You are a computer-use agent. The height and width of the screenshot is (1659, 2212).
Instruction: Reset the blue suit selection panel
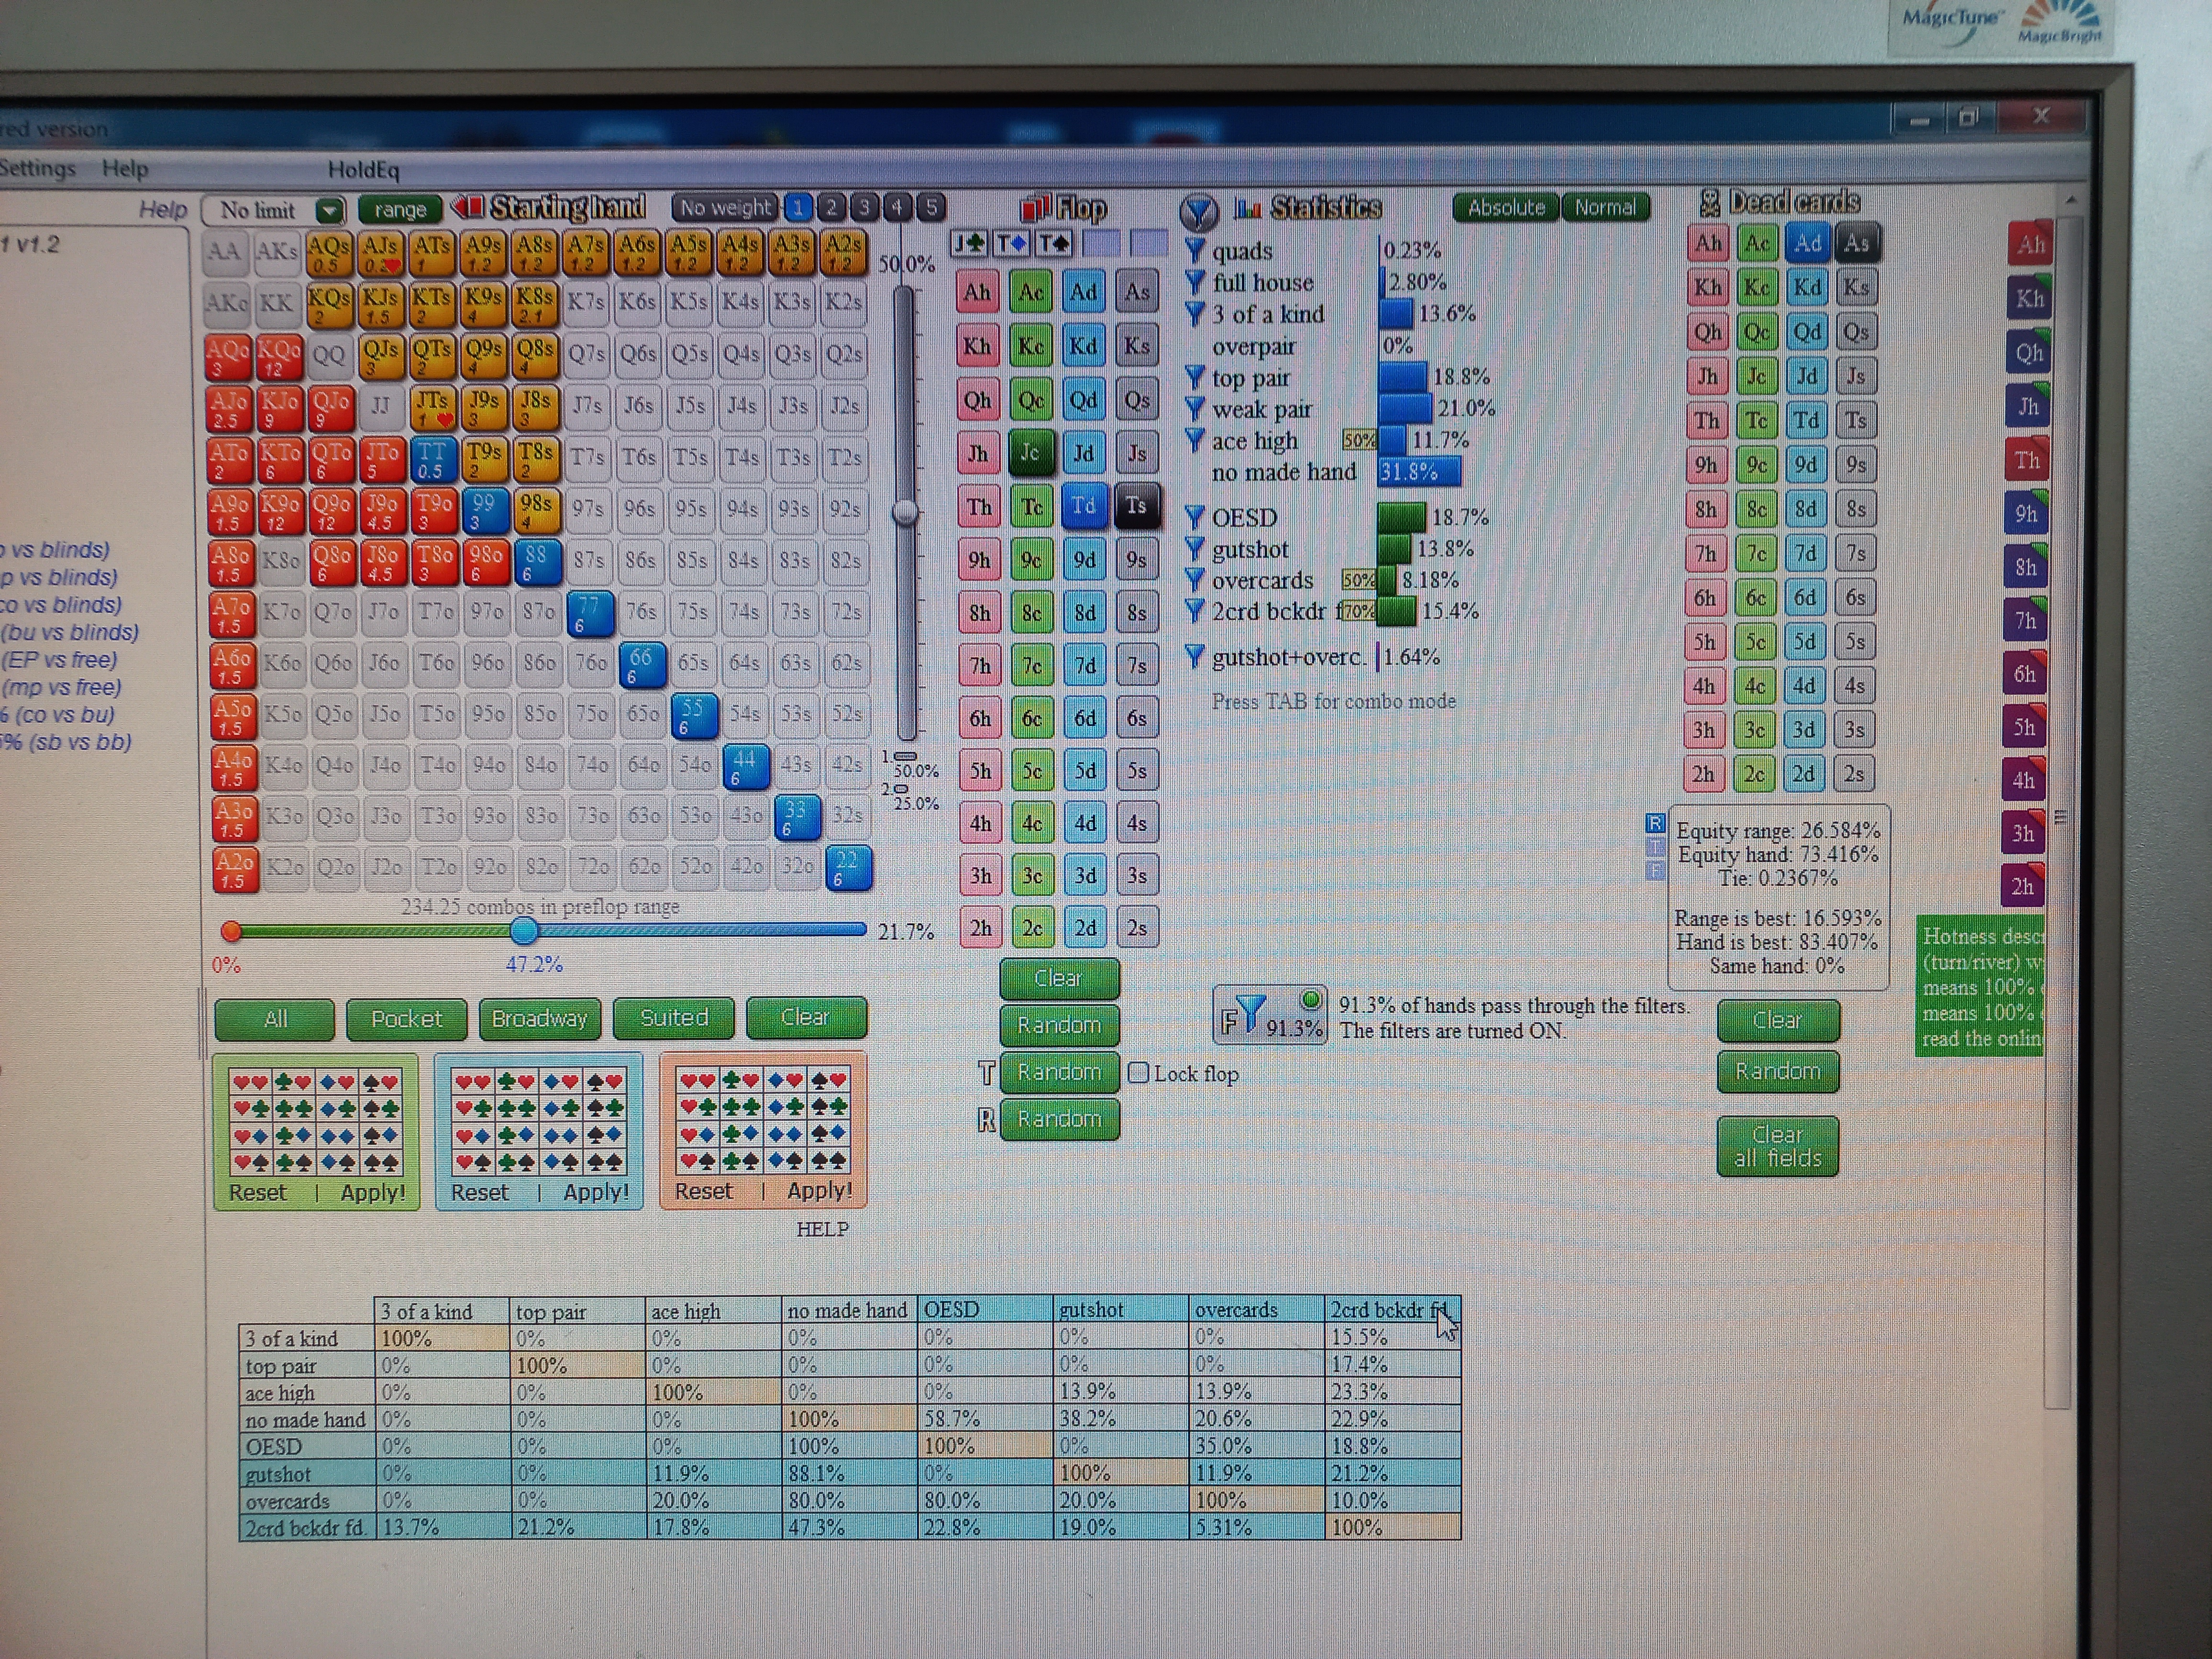tap(479, 1192)
